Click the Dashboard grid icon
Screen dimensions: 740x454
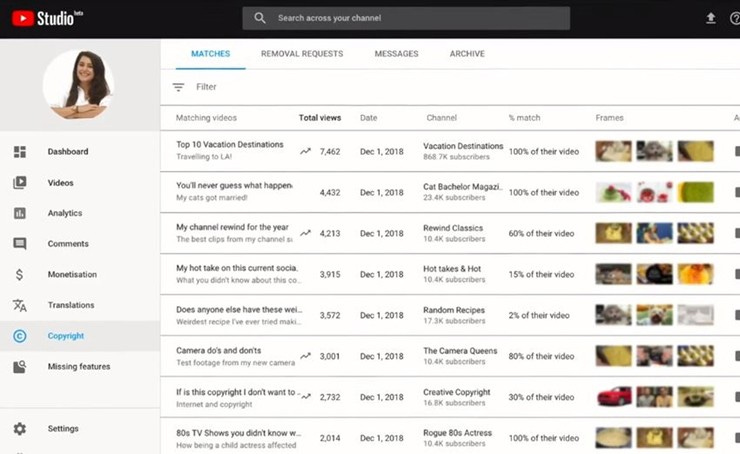20,151
